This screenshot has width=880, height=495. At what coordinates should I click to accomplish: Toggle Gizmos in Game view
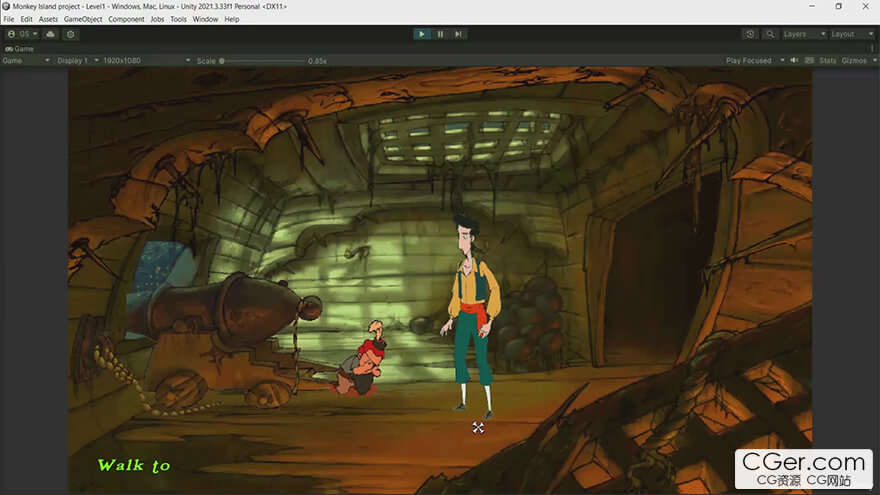[x=854, y=61]
